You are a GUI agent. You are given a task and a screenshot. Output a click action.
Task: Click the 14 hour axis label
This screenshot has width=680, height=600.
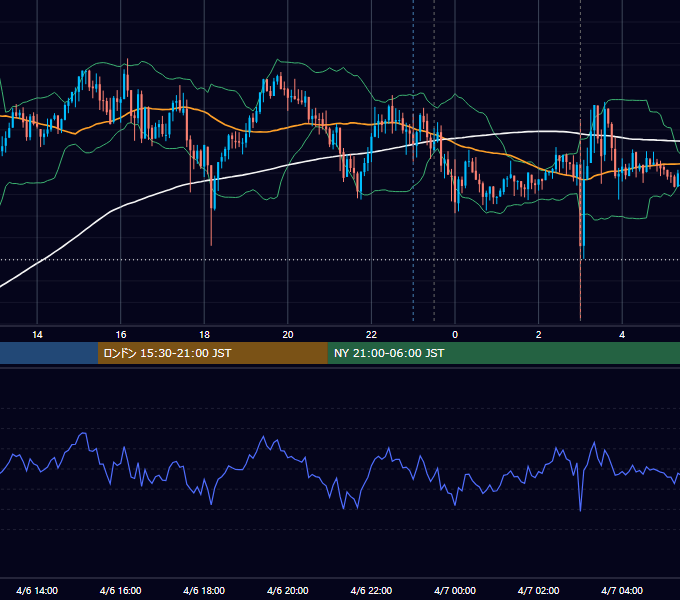37,335
